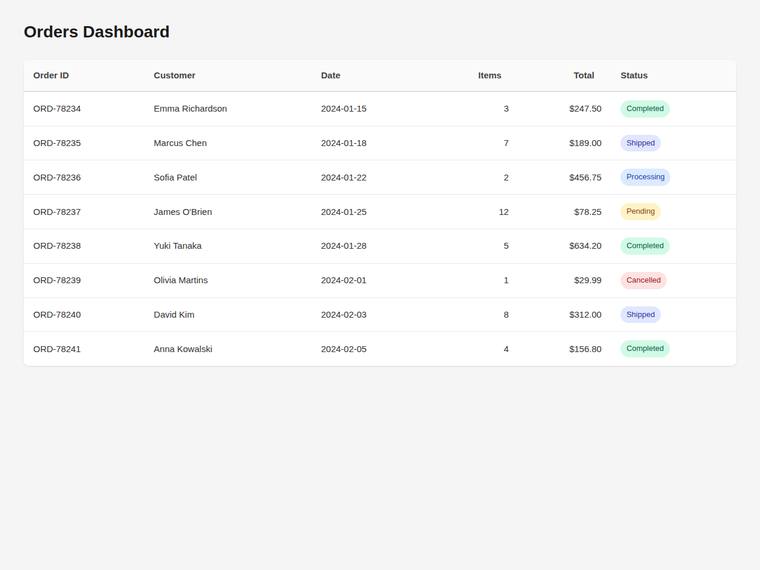Click the Processing status badge
The image size is (760, 570).
(645, 177)
